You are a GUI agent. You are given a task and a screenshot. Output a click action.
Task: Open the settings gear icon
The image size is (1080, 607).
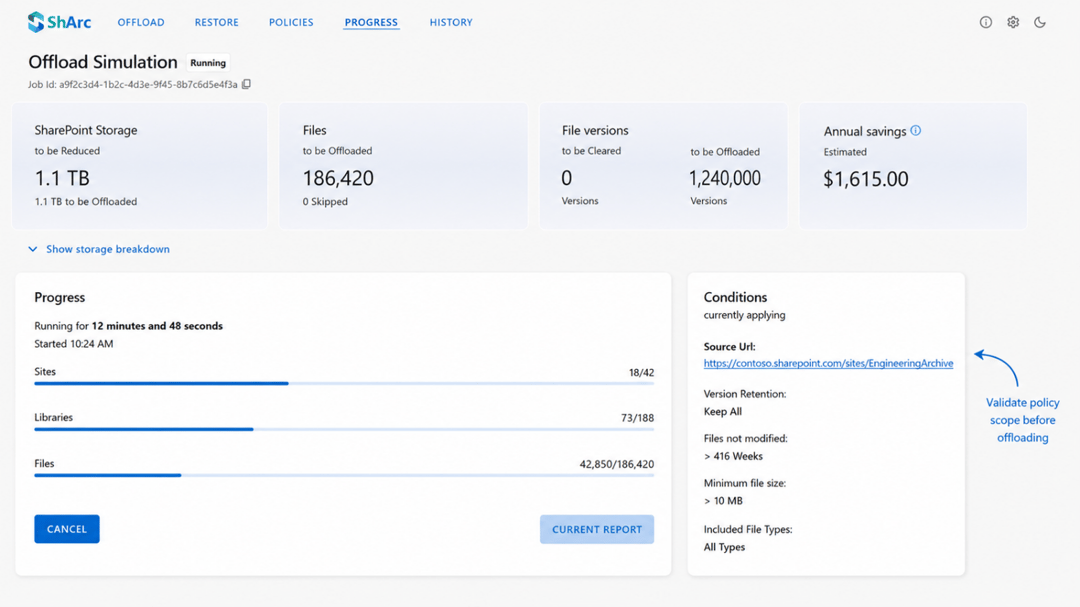coord(1012,22)
